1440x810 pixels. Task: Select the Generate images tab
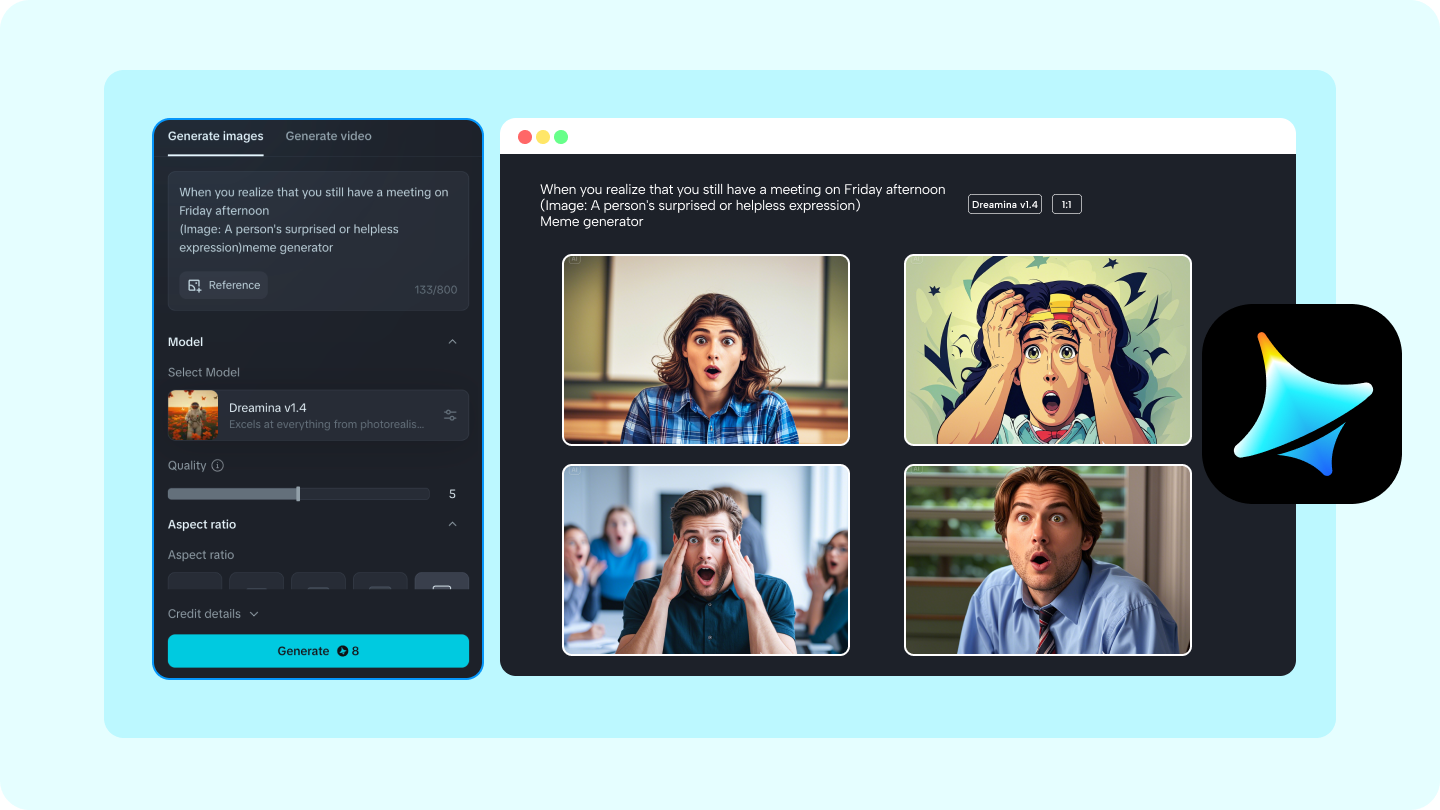point(215,136)
